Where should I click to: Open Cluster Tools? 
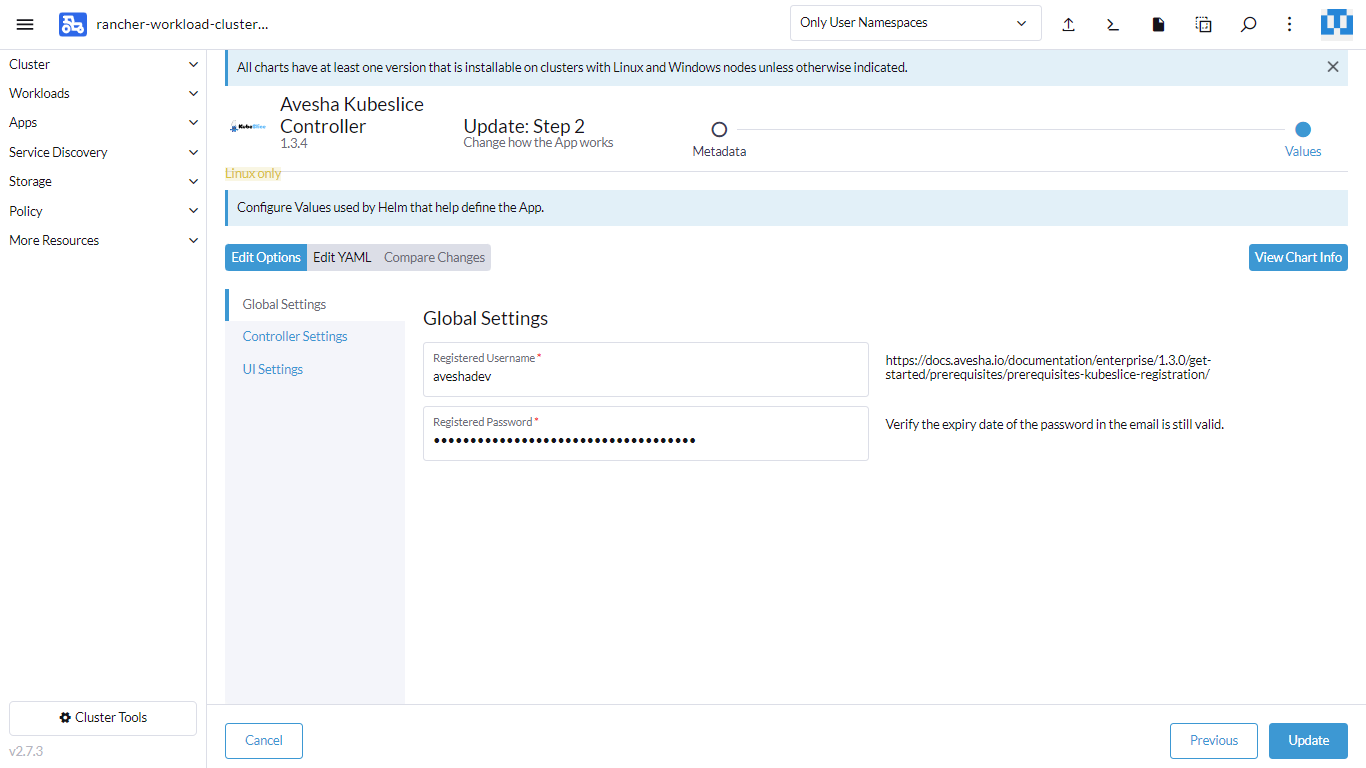point(103,718)
